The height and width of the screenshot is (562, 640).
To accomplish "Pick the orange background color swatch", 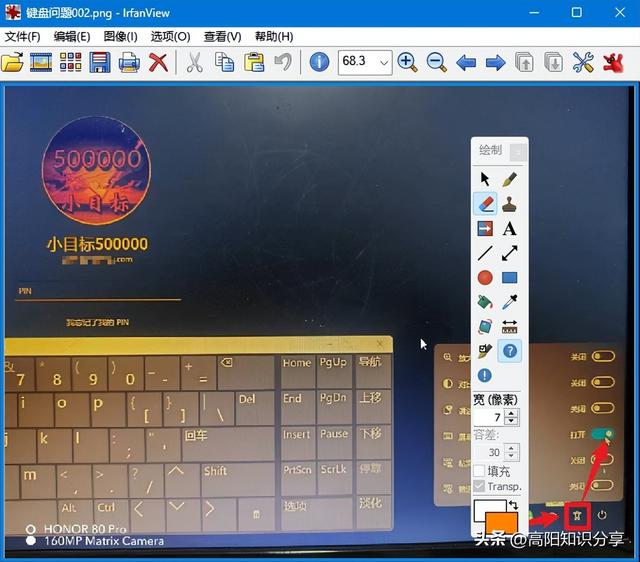I will pos(502,524).
